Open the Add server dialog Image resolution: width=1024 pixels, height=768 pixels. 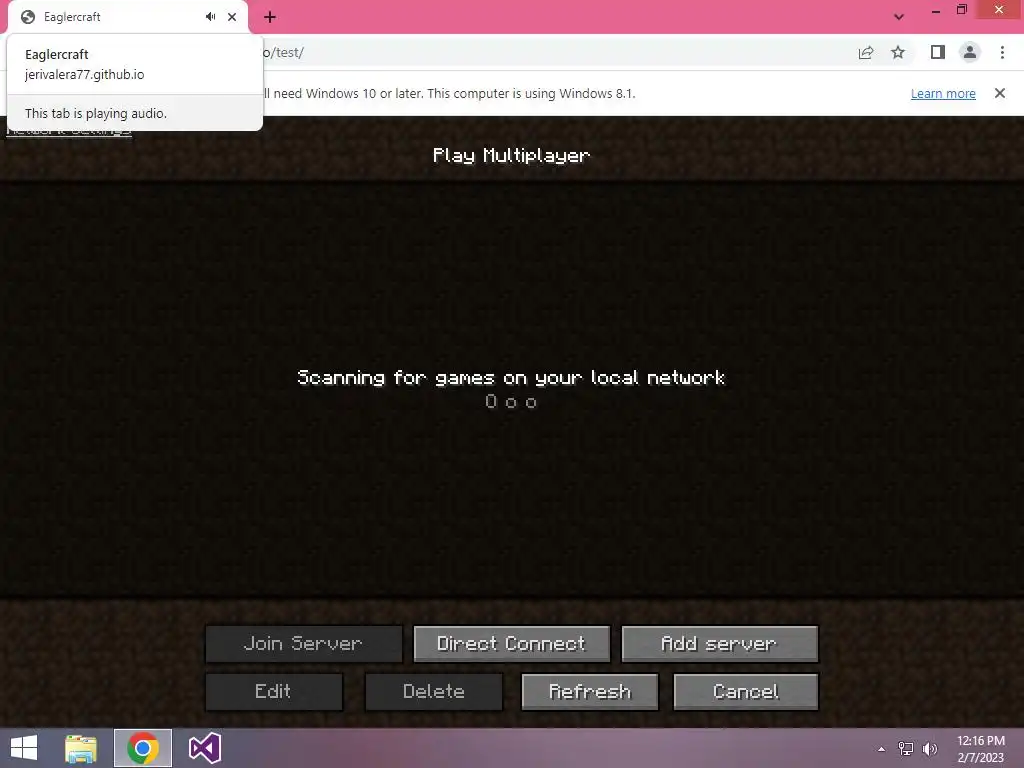pyautogui.click(x=719, y=644)
